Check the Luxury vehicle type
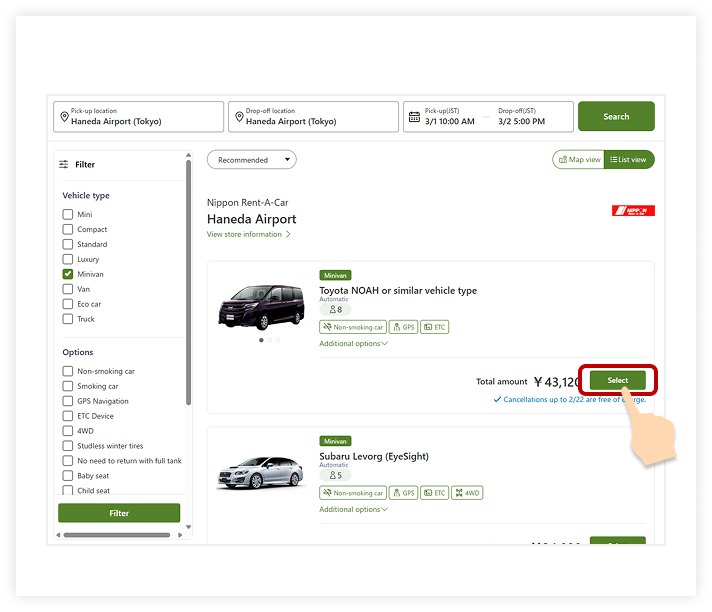This screenshot has width=712, height=612. pyautogui.click(x=68, y=259)
